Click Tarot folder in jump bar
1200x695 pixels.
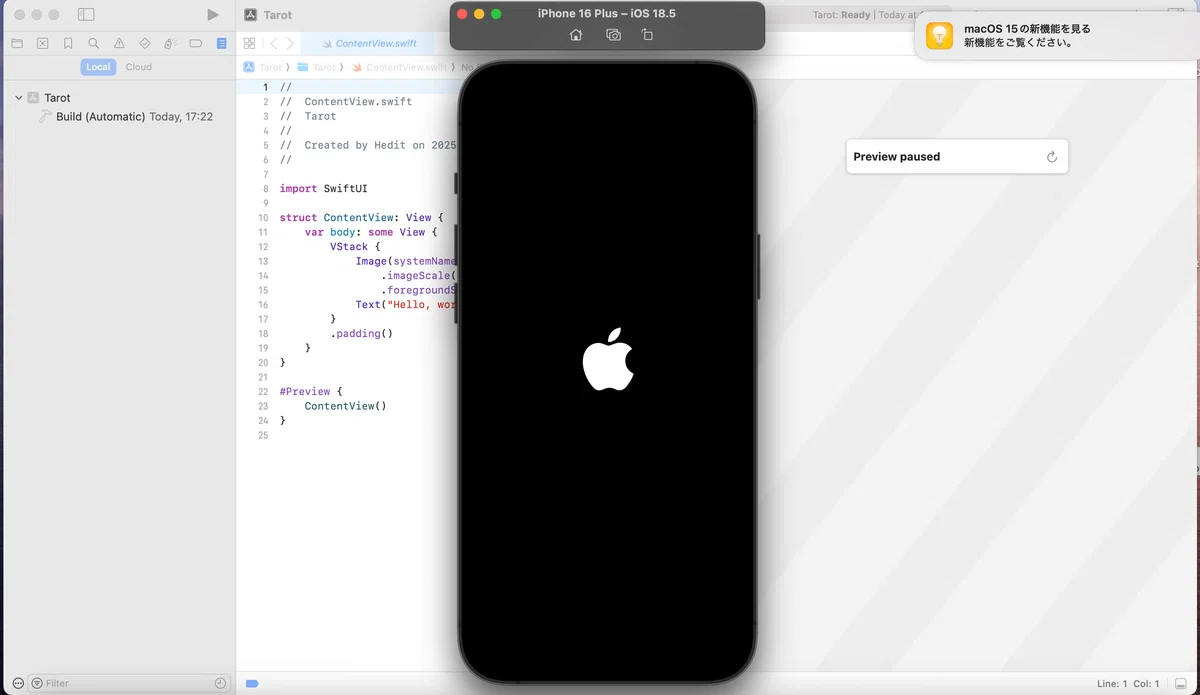(317, 67)
